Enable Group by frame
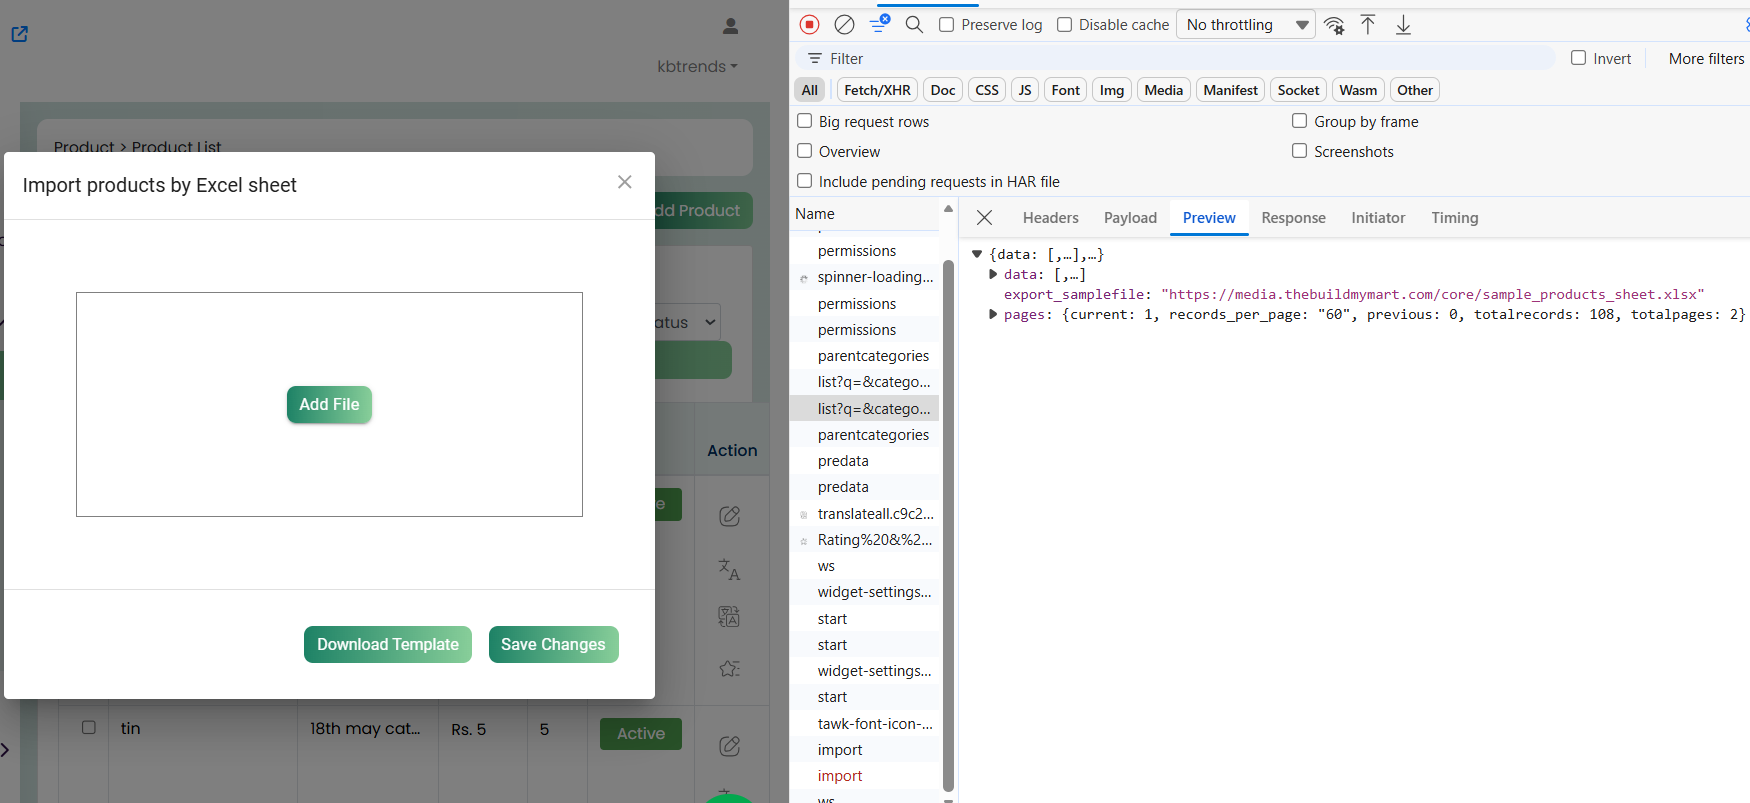 pos(1299,121)
